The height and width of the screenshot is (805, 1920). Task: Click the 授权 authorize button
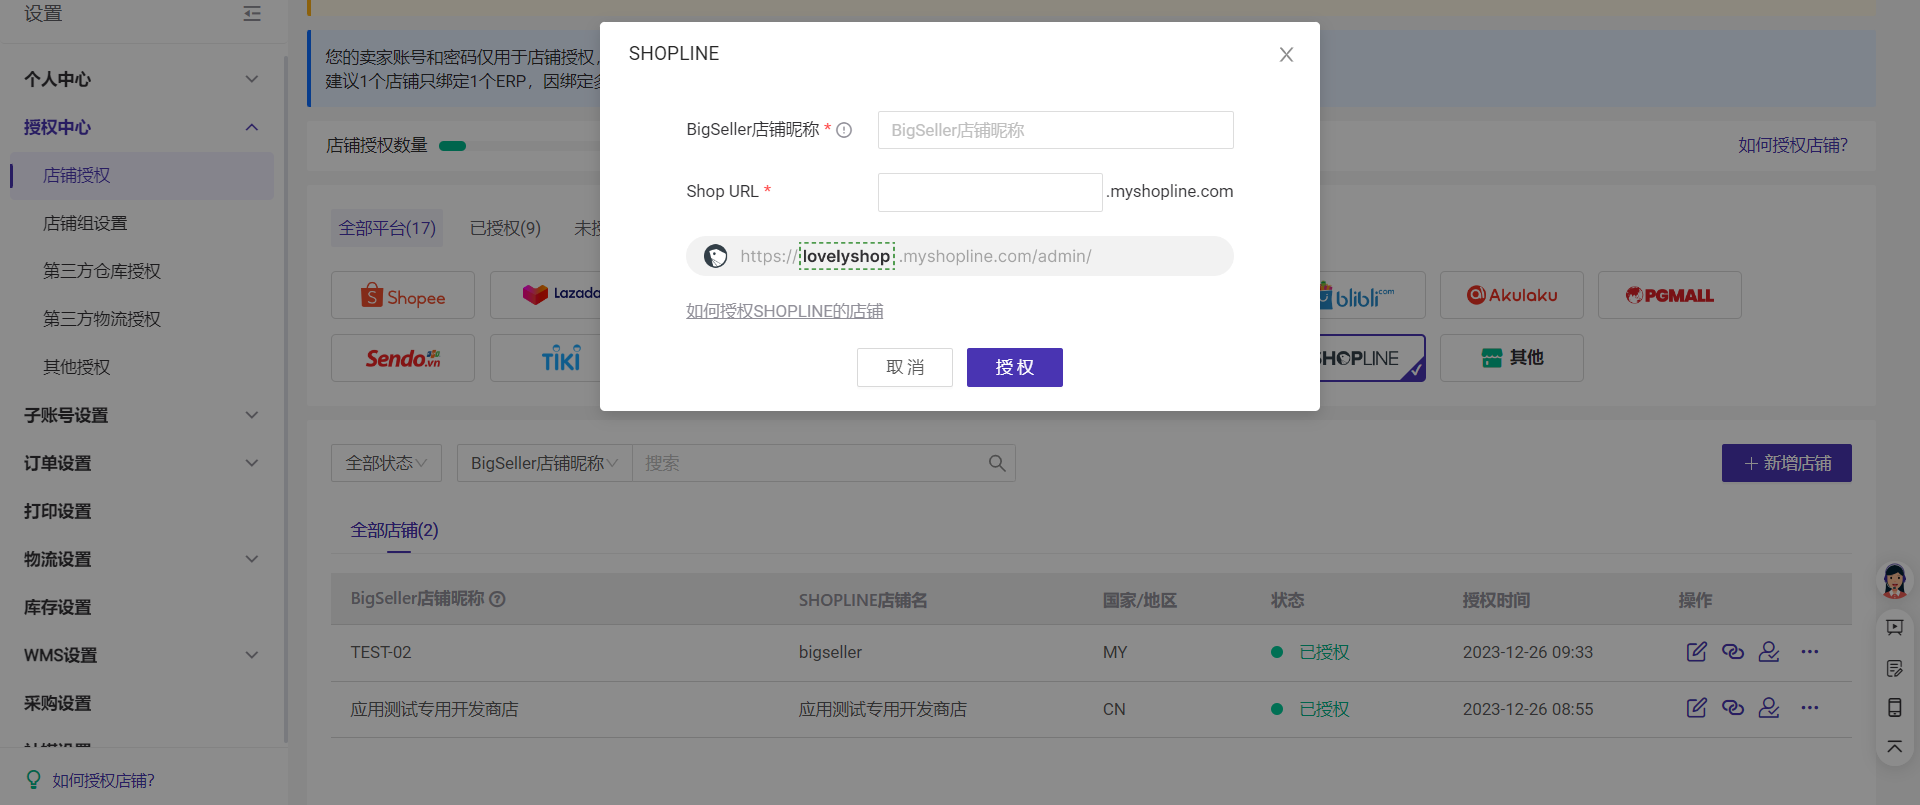click(x=1014, y=367)
